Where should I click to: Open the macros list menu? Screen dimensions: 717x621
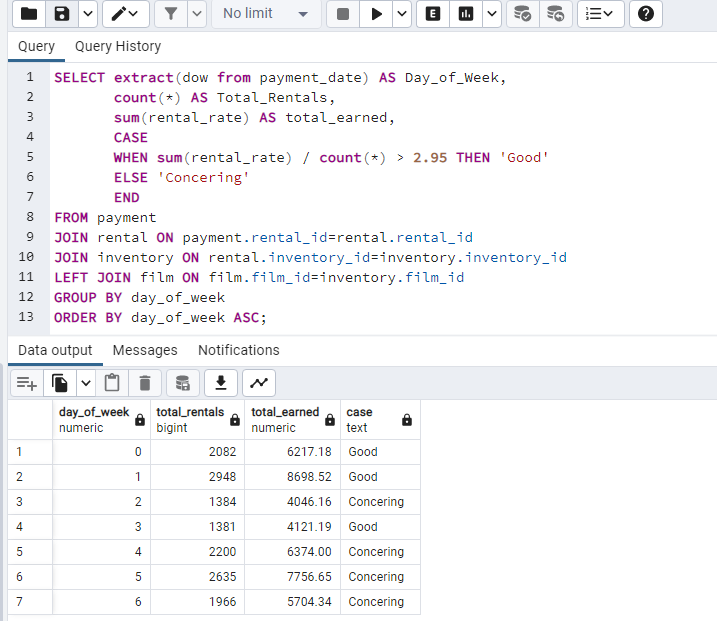click(600, 14)
